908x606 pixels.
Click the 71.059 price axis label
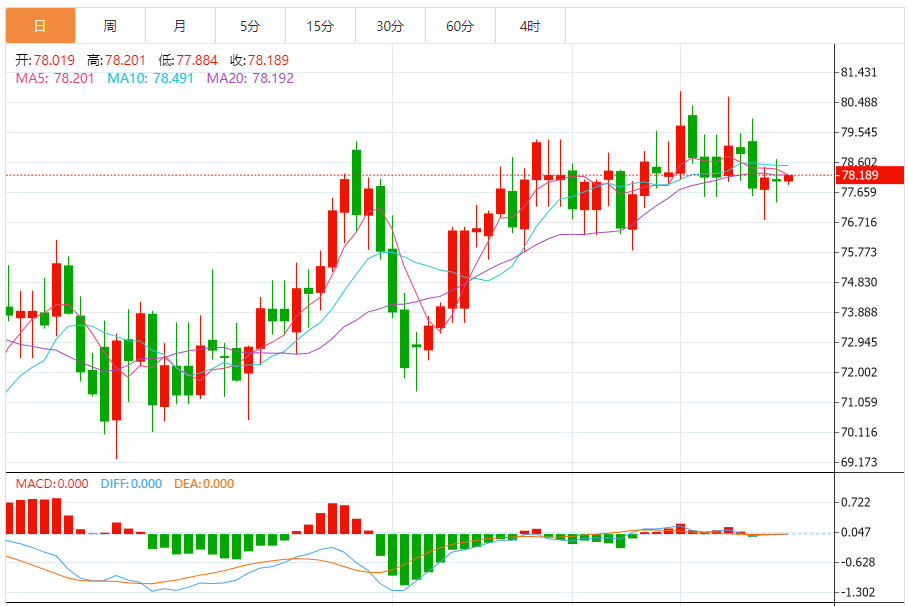[859, 402]
